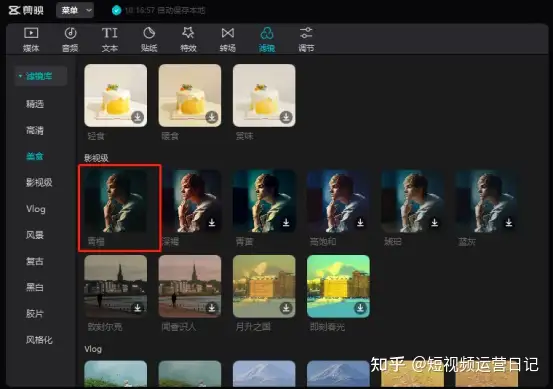The width and height of the screenshot is (554, 389).
Task: Open the 菜单 menu dropdown
Action: coord(75,11)
